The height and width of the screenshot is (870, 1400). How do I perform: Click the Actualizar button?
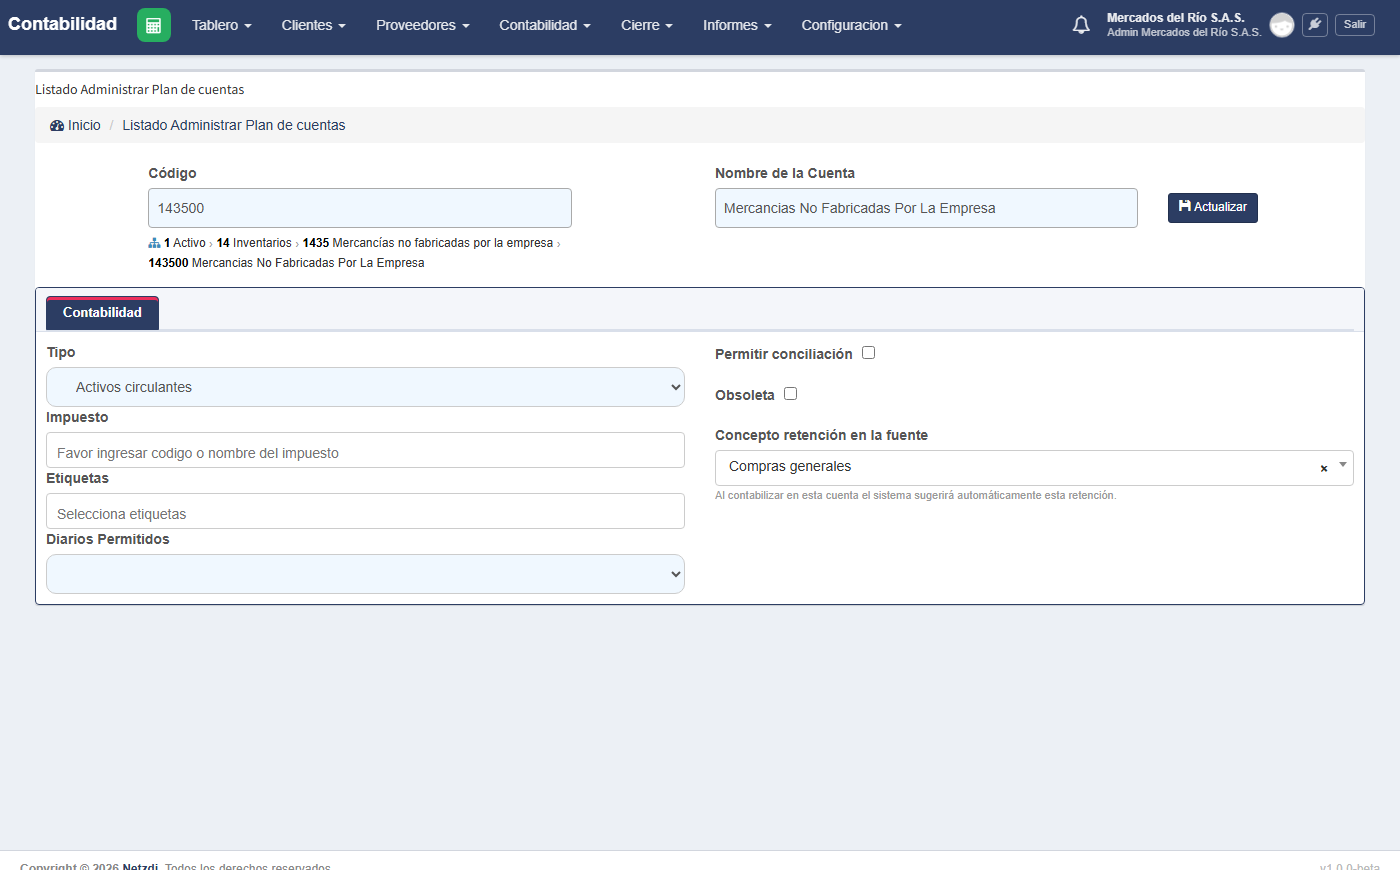[x=1213, y=208]
